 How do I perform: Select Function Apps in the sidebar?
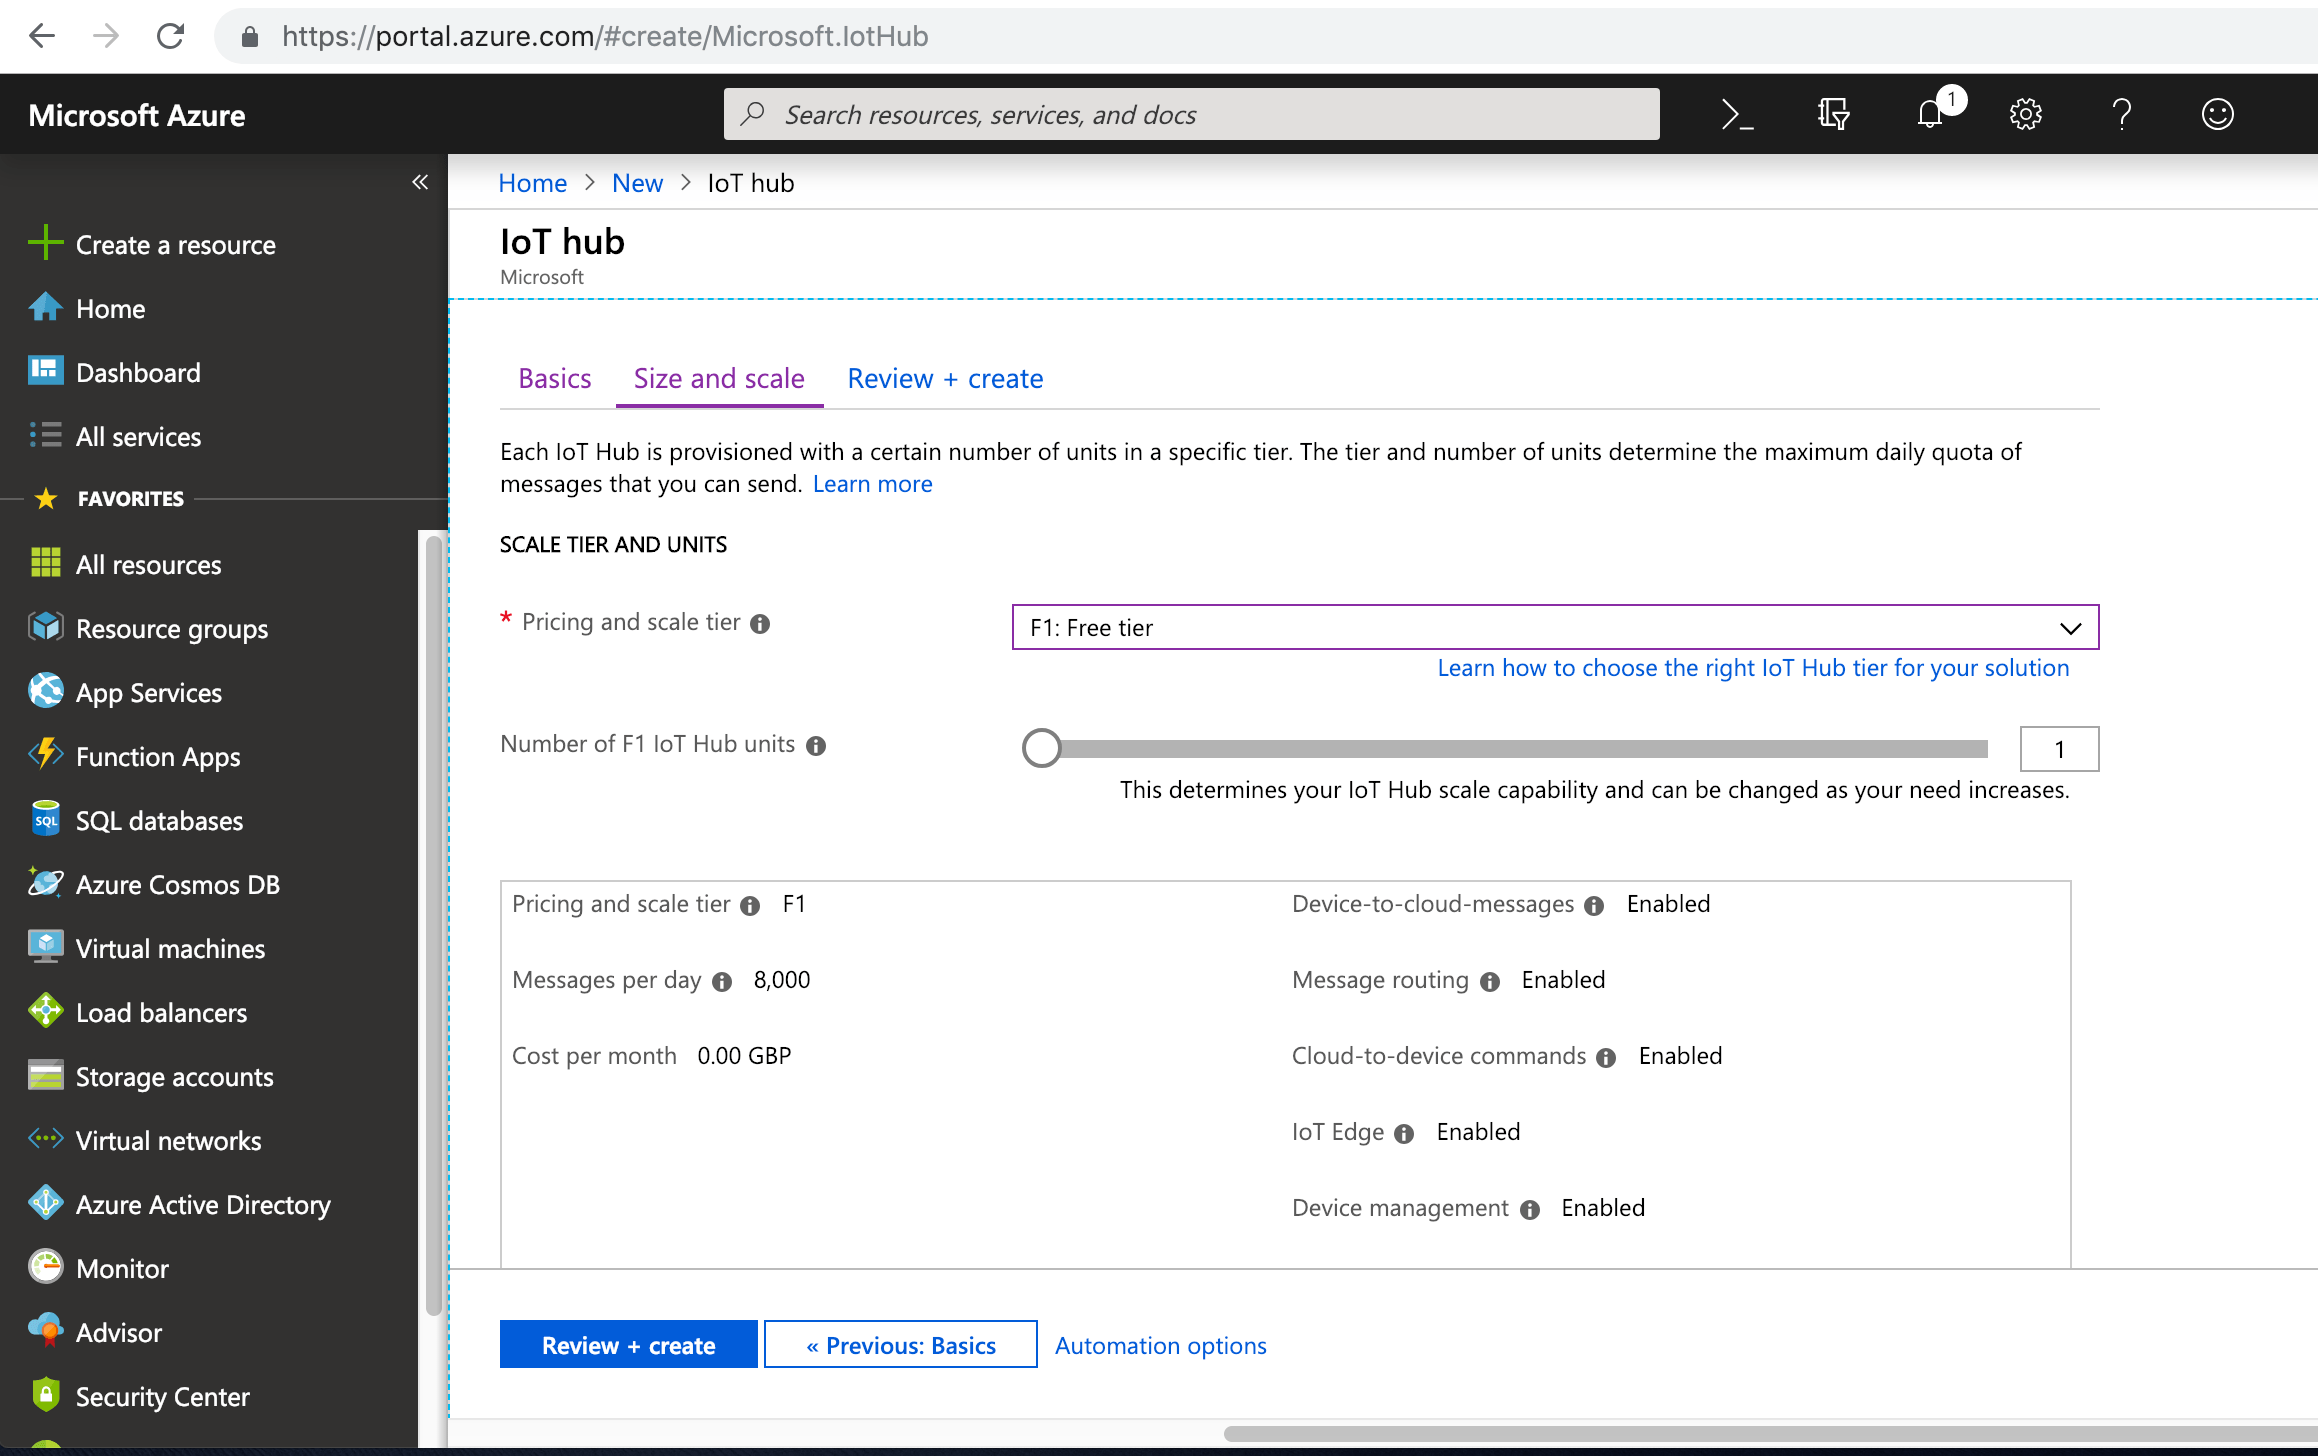(x=158, y=757)
